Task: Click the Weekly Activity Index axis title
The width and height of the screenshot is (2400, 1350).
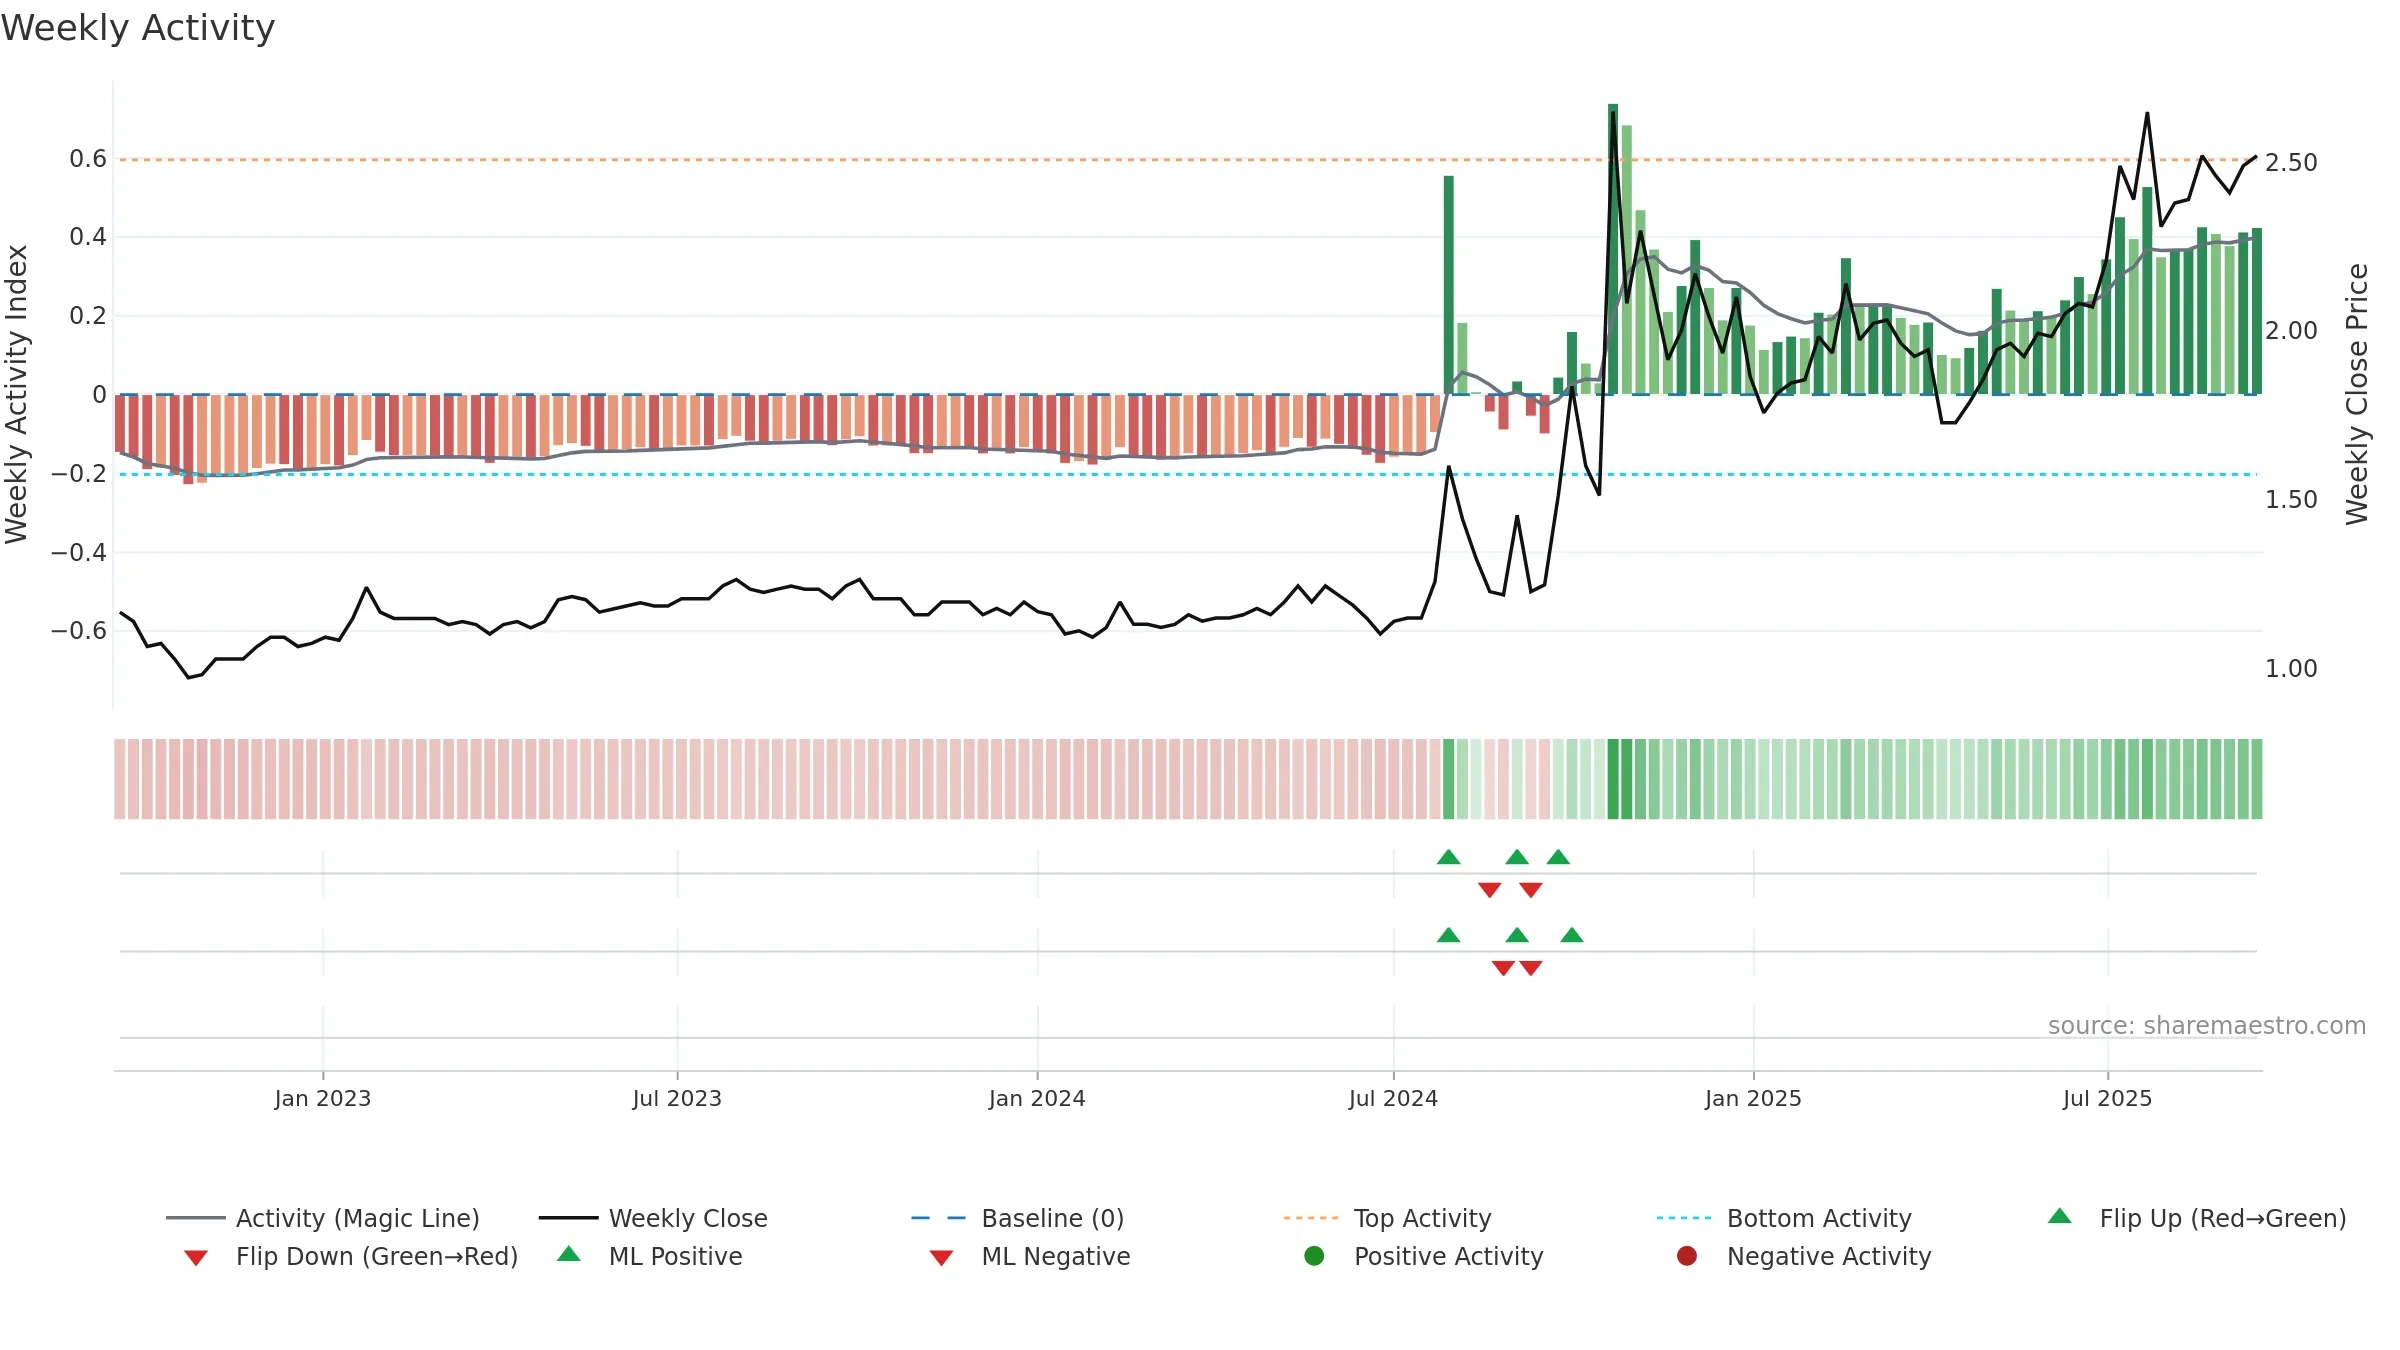Action: [16, 394]
